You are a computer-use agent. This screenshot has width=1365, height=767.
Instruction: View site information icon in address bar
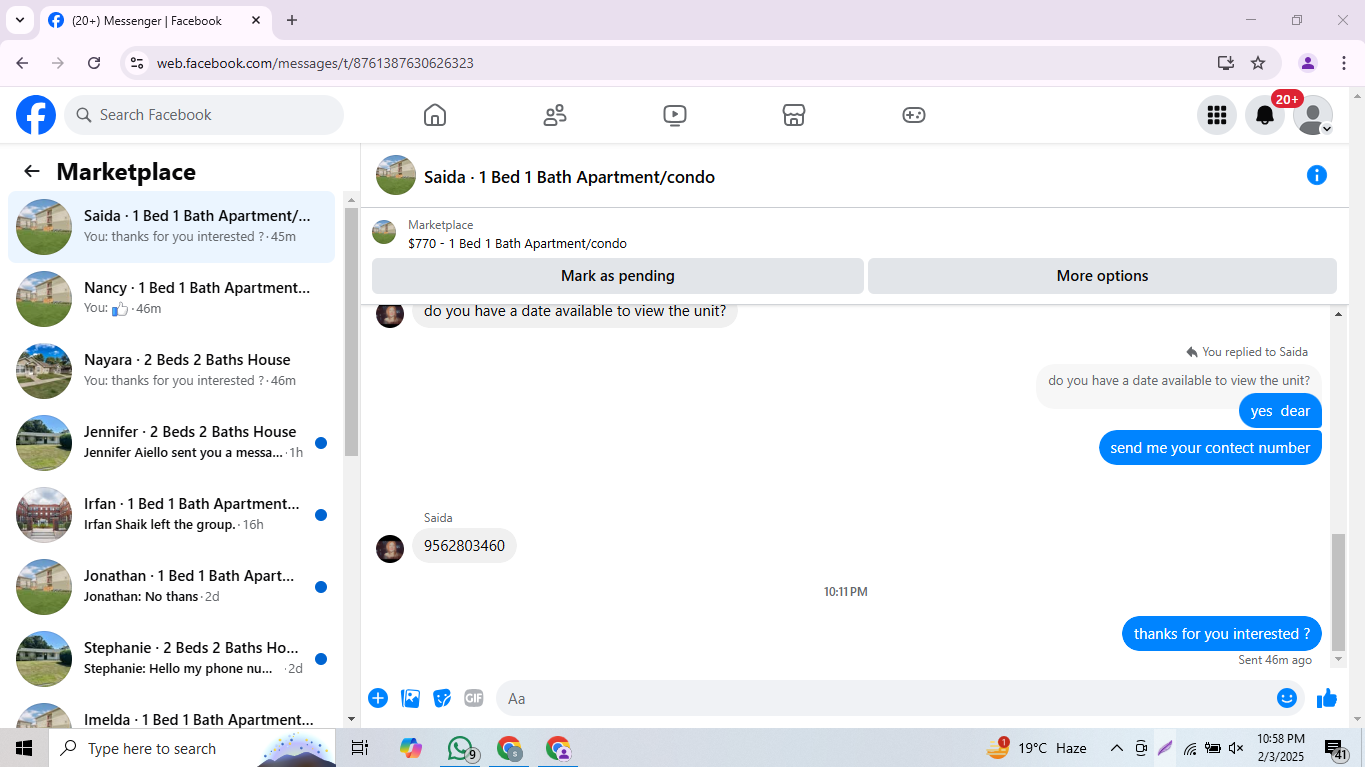click(x=138, y=63)
